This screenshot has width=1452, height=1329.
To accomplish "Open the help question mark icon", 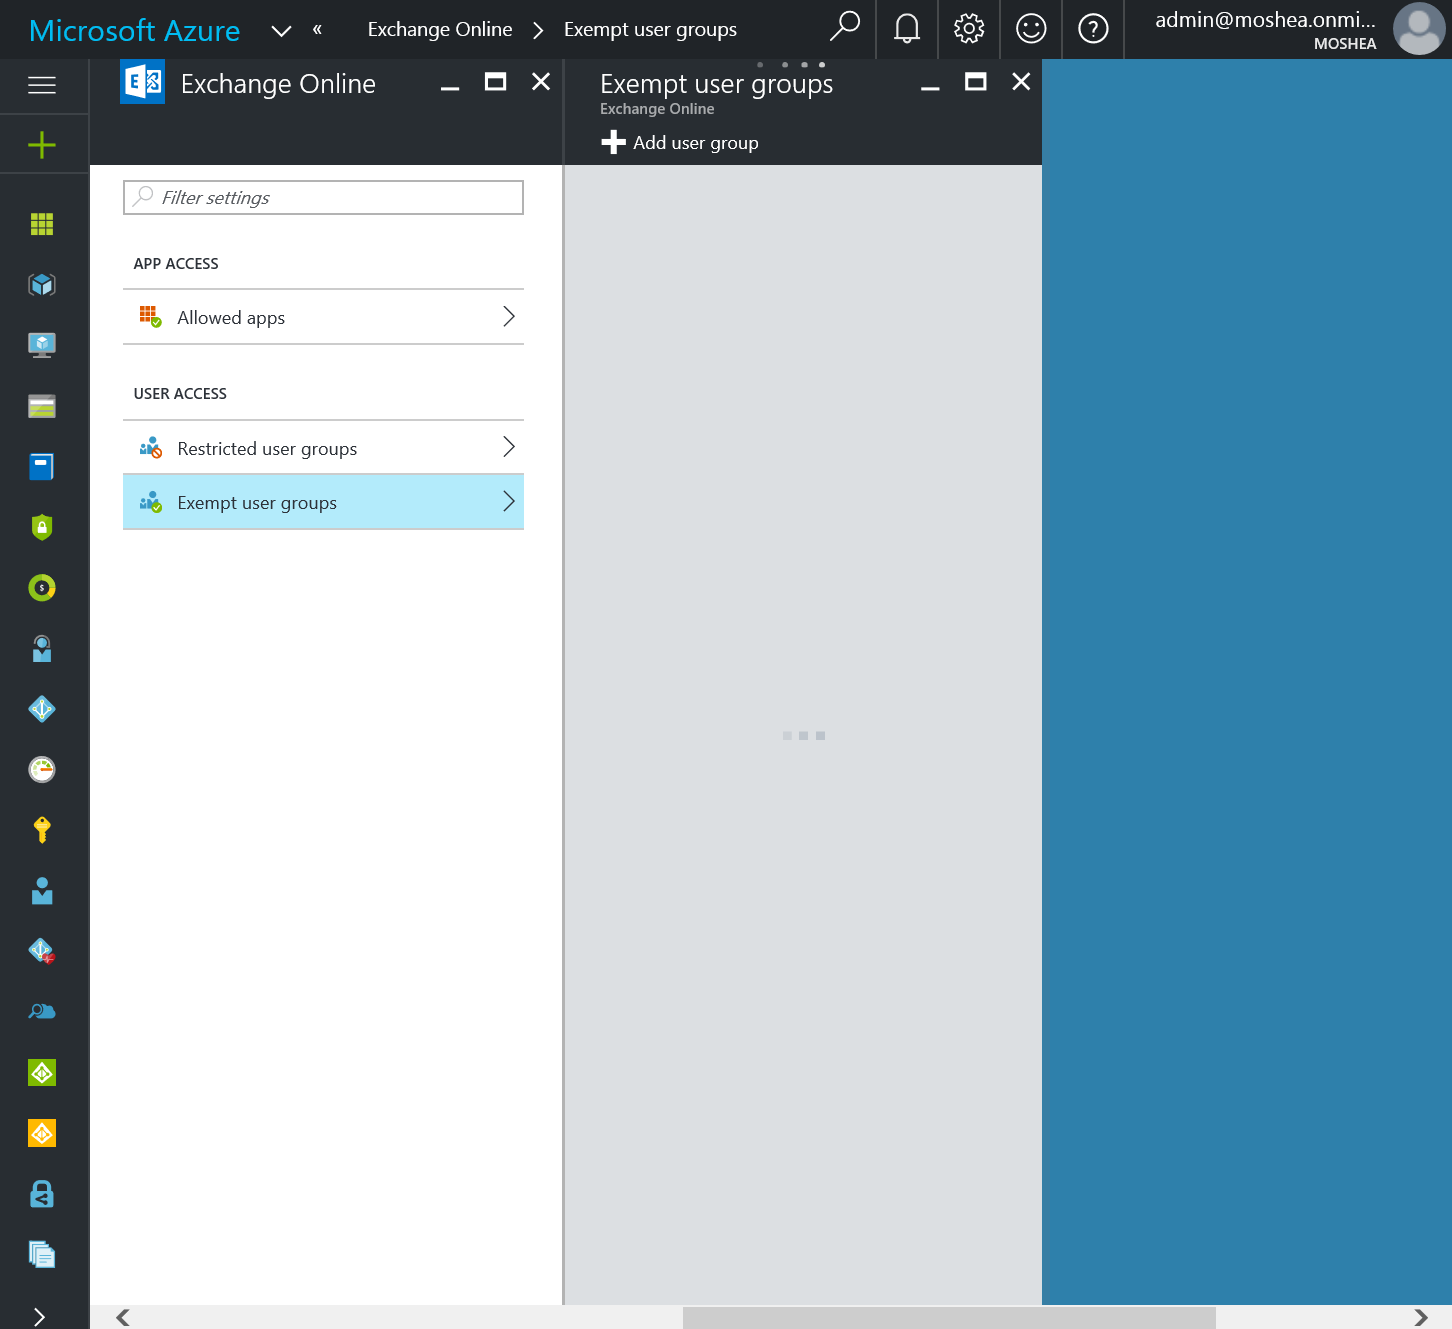I will tap(1093, 29).
